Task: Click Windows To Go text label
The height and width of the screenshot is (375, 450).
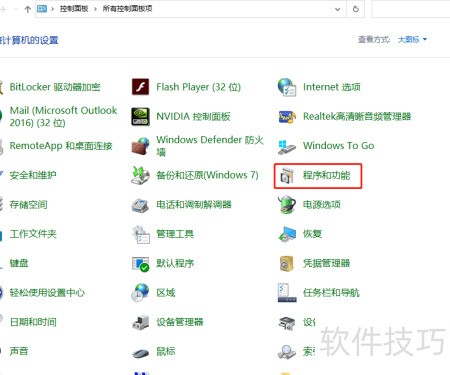Action: coord(338,146)
